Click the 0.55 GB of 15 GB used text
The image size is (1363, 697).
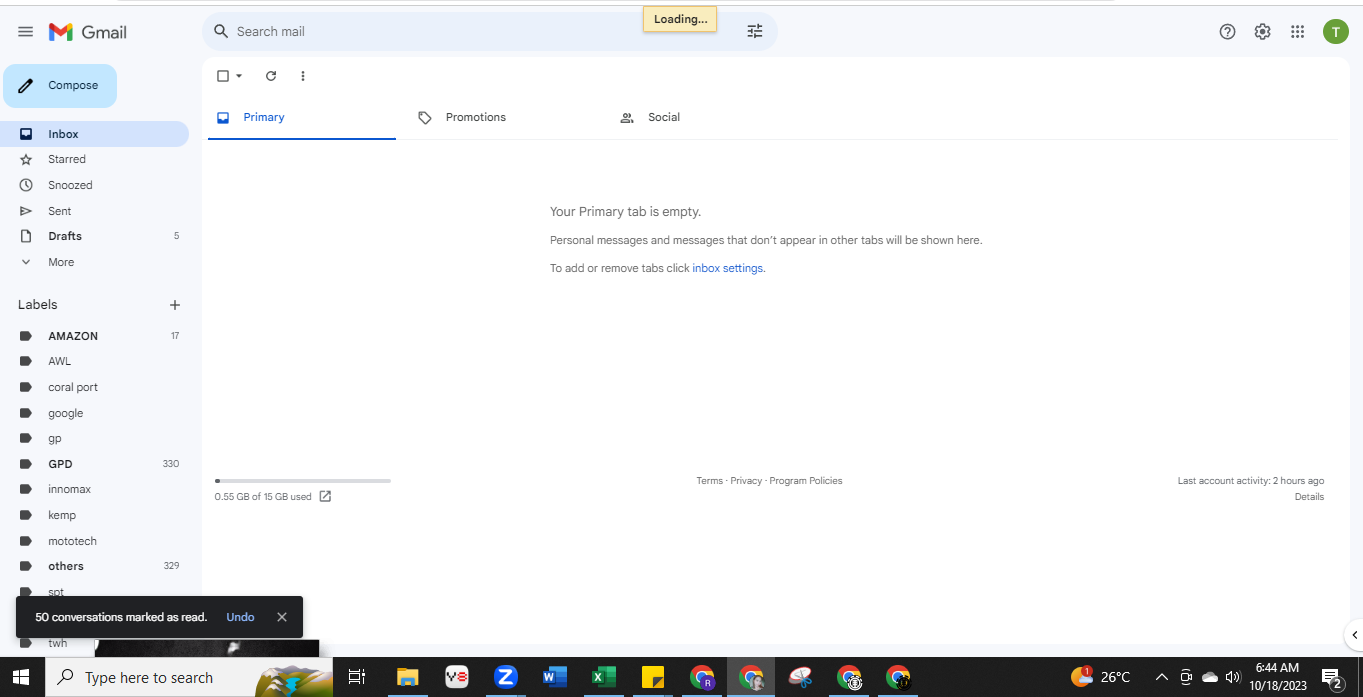(263, 497)
